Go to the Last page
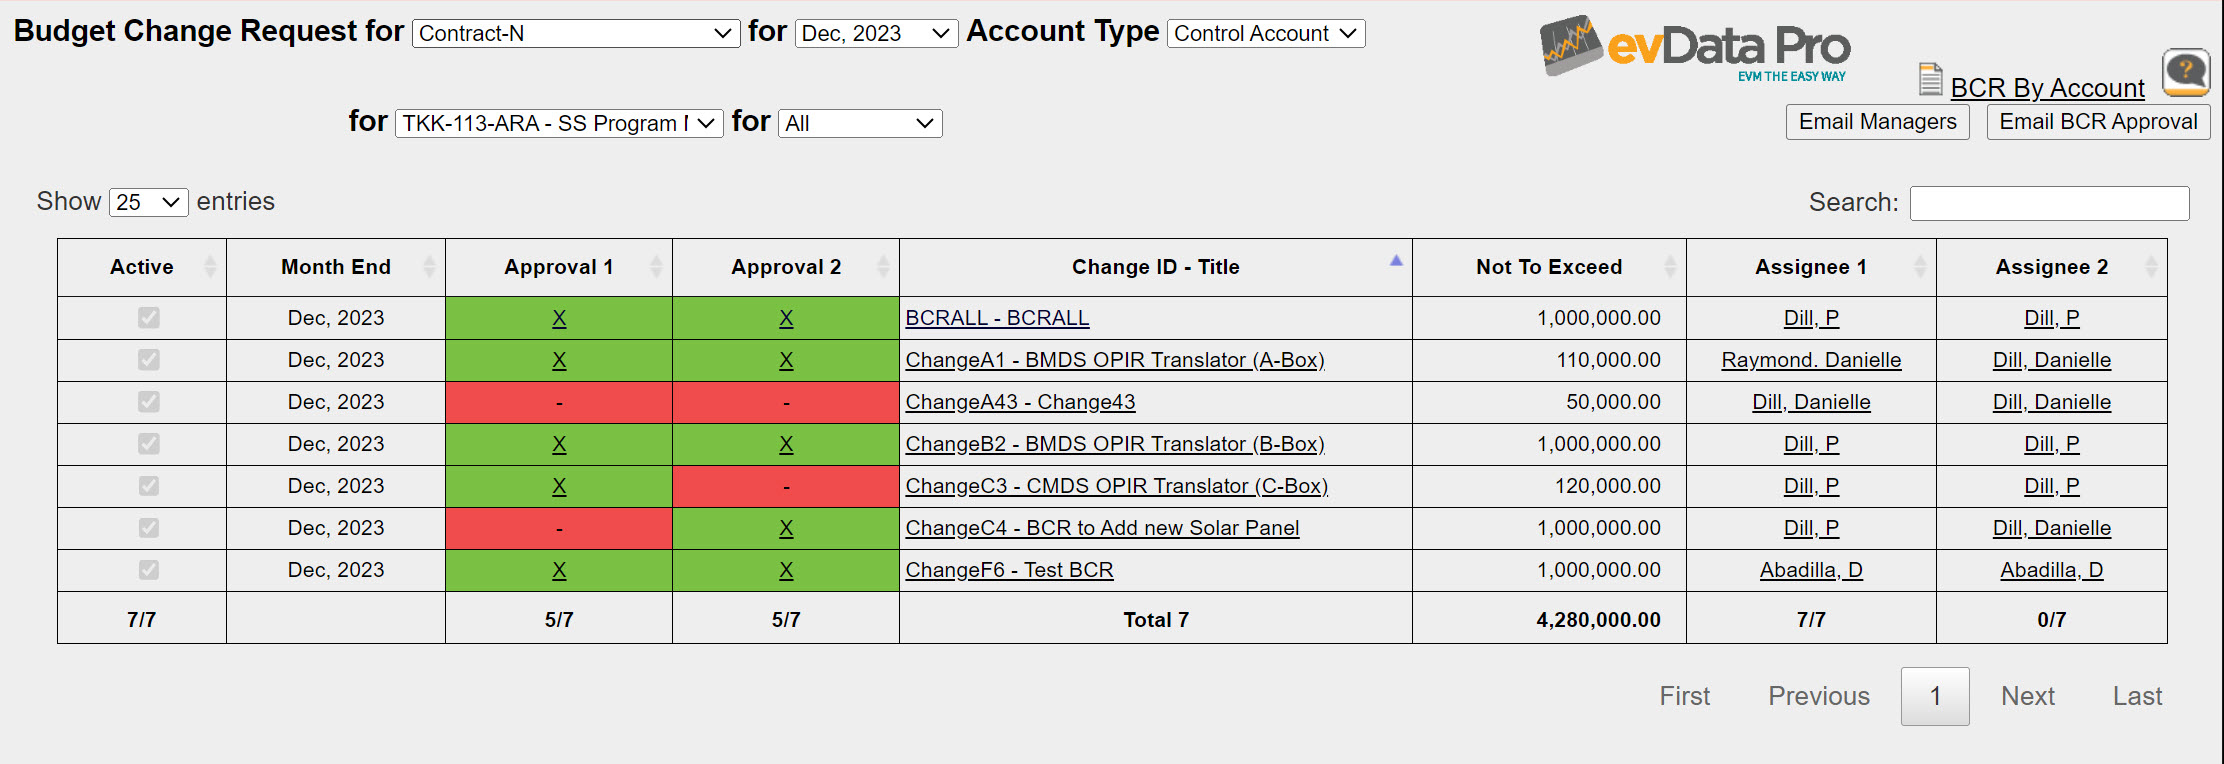 [2138, 696]
